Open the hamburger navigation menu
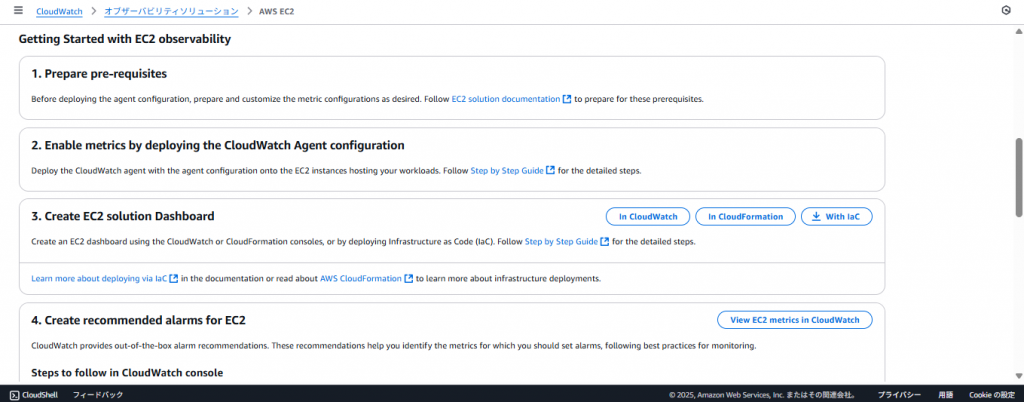 [18, 10]
